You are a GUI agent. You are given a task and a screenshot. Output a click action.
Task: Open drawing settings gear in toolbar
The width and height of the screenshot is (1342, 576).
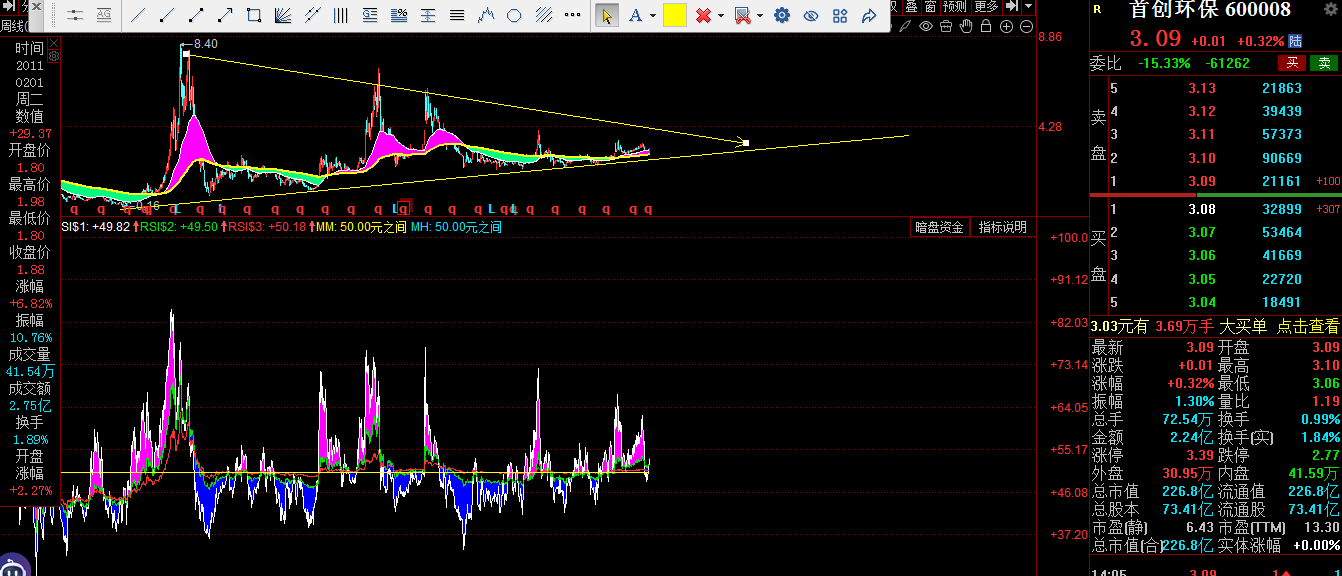[x=782, y=15]
